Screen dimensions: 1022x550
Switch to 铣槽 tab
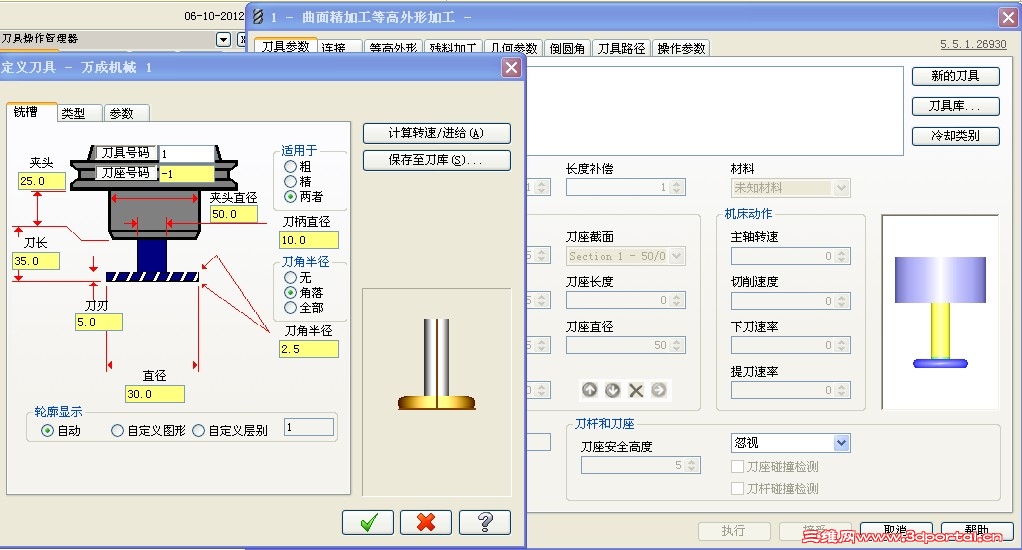(31, 112)
